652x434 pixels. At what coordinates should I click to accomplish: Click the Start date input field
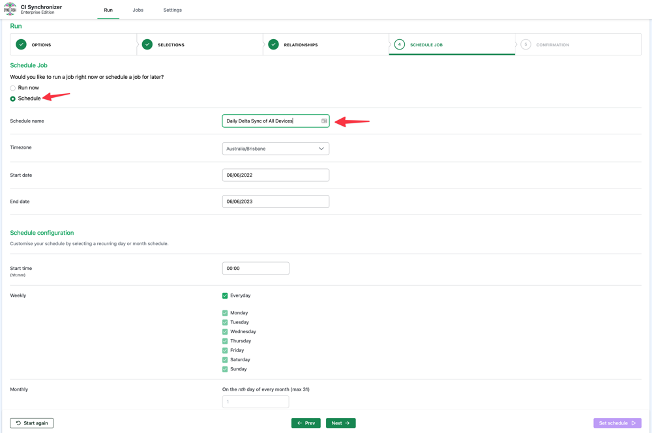276,175
